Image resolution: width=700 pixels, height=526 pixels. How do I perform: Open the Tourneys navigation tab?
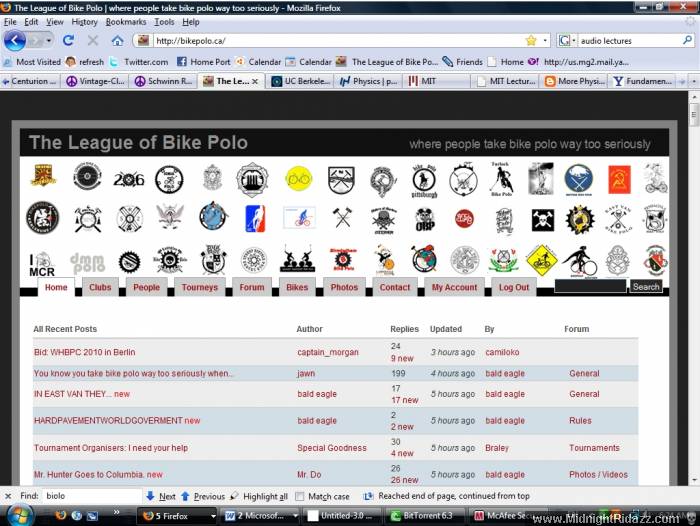(200, 287)
